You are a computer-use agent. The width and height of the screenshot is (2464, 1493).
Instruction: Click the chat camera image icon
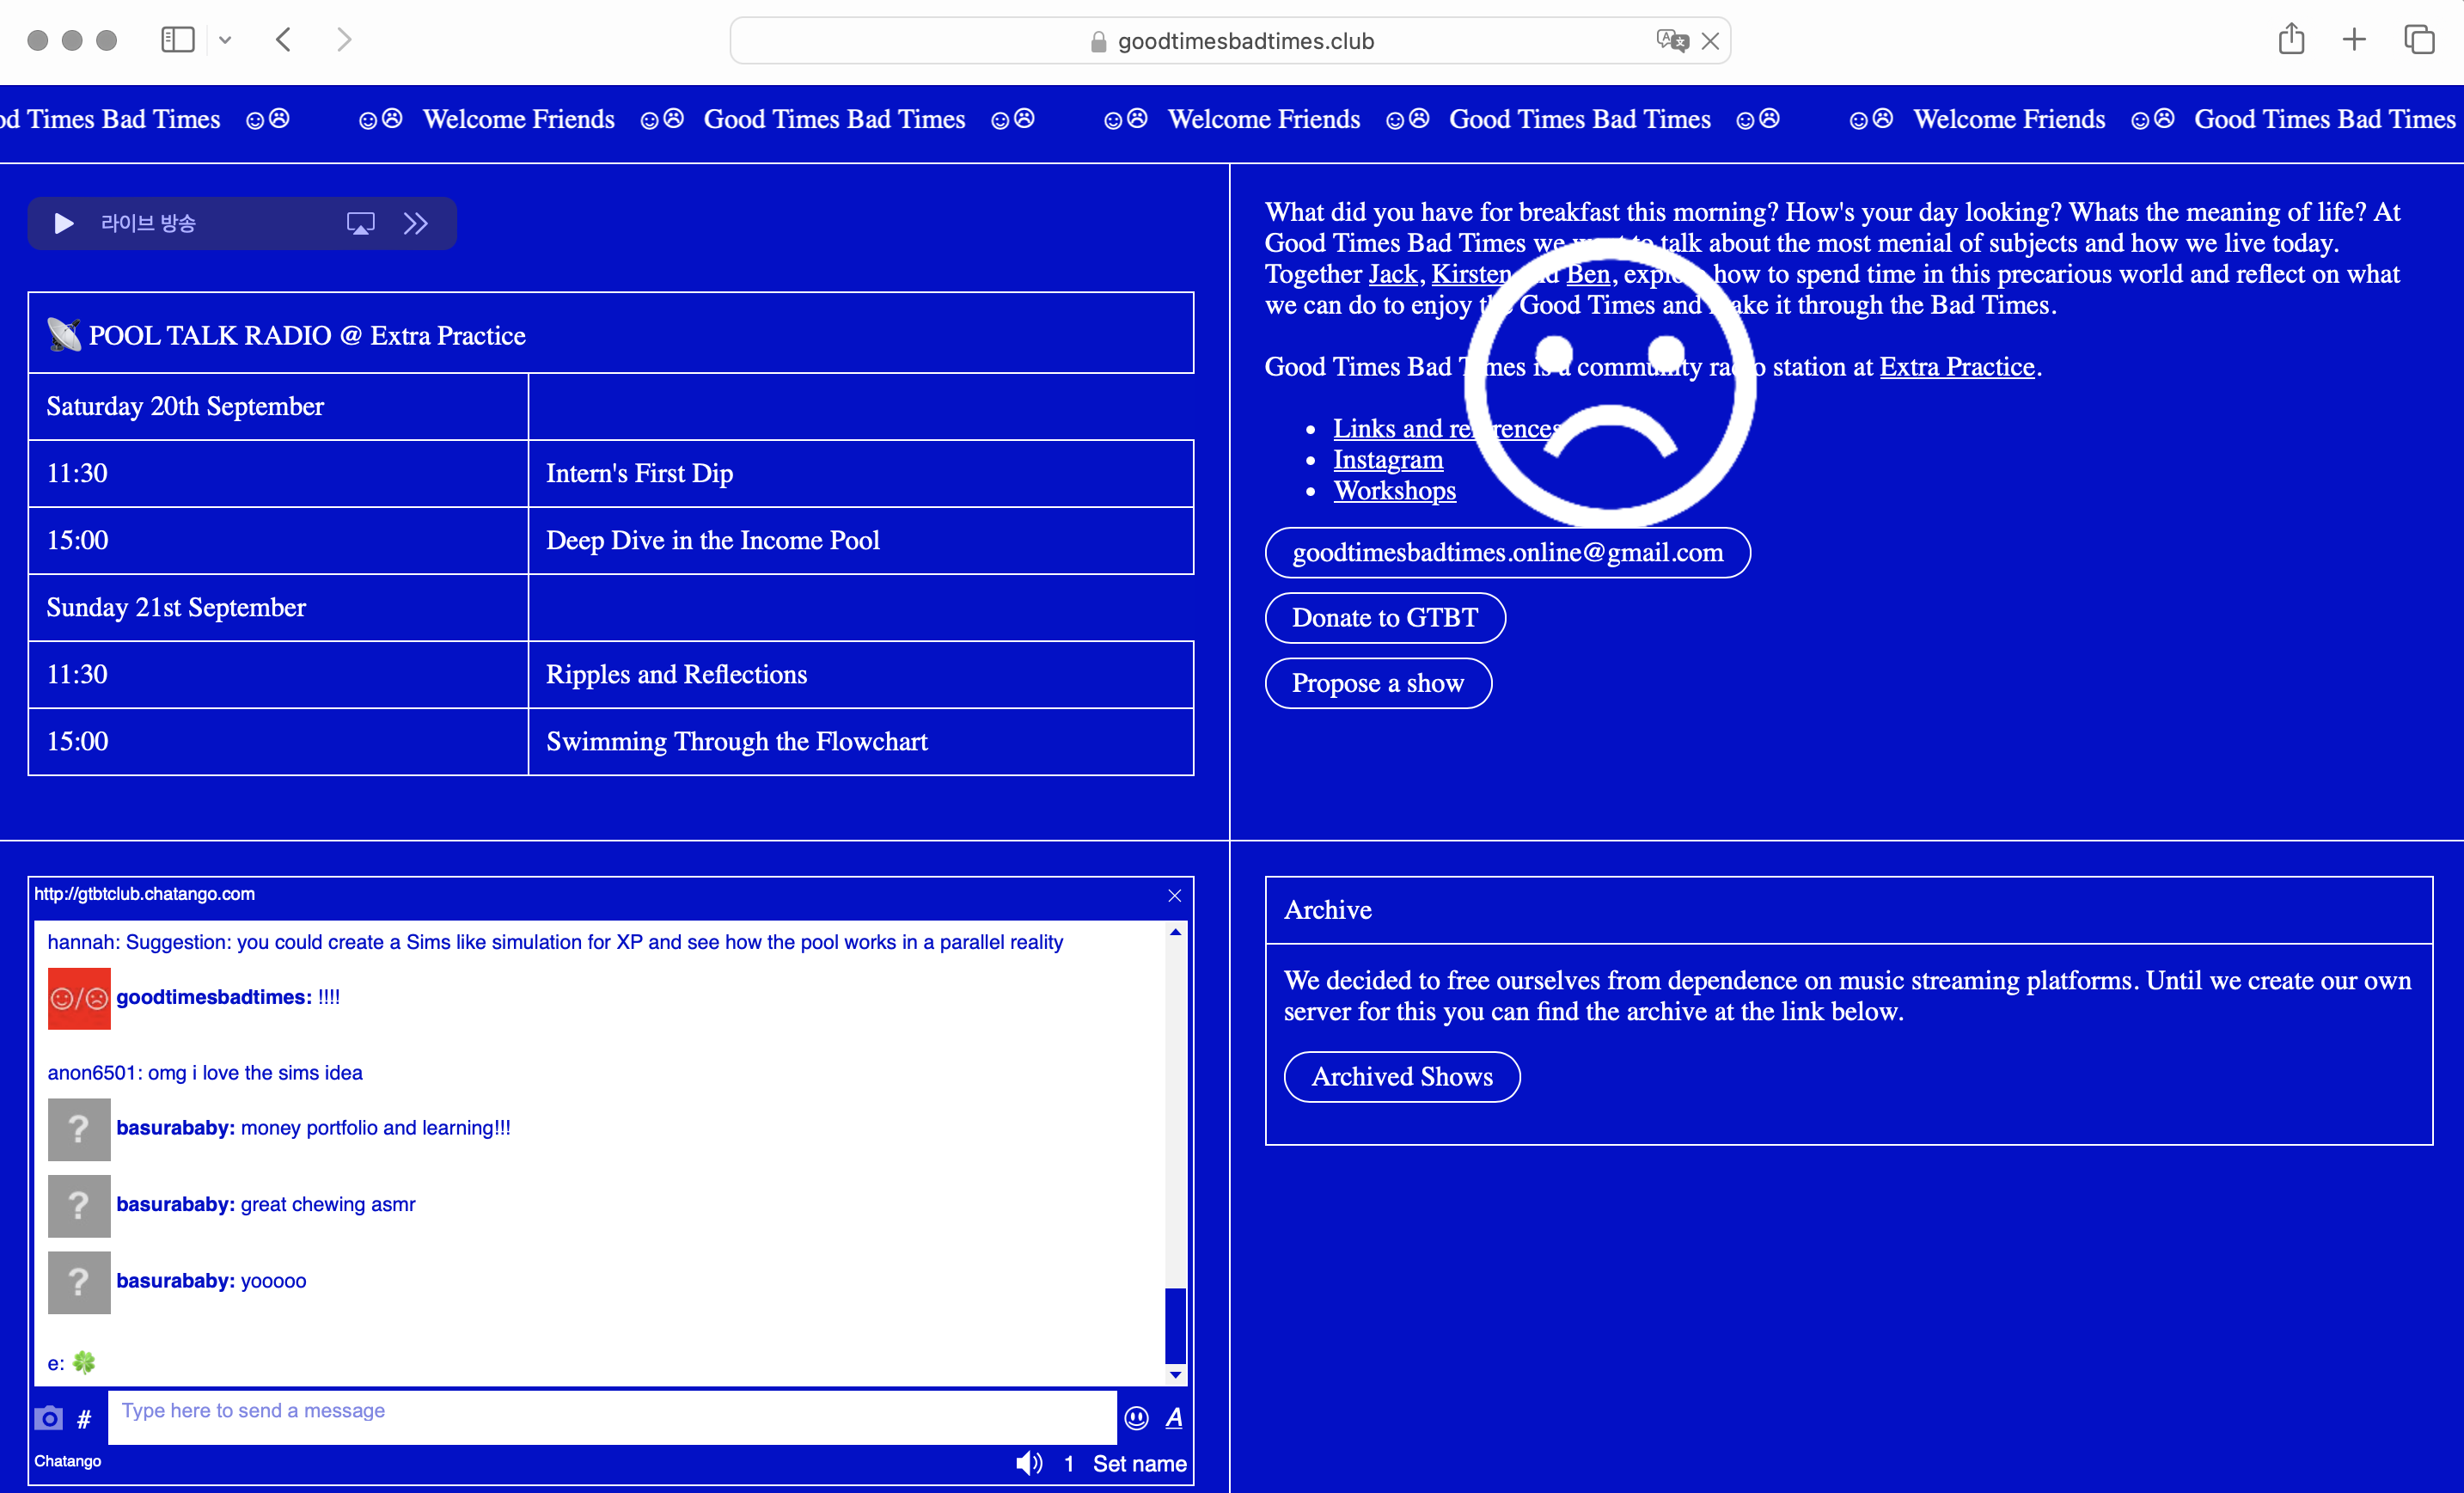[48, 1418]
